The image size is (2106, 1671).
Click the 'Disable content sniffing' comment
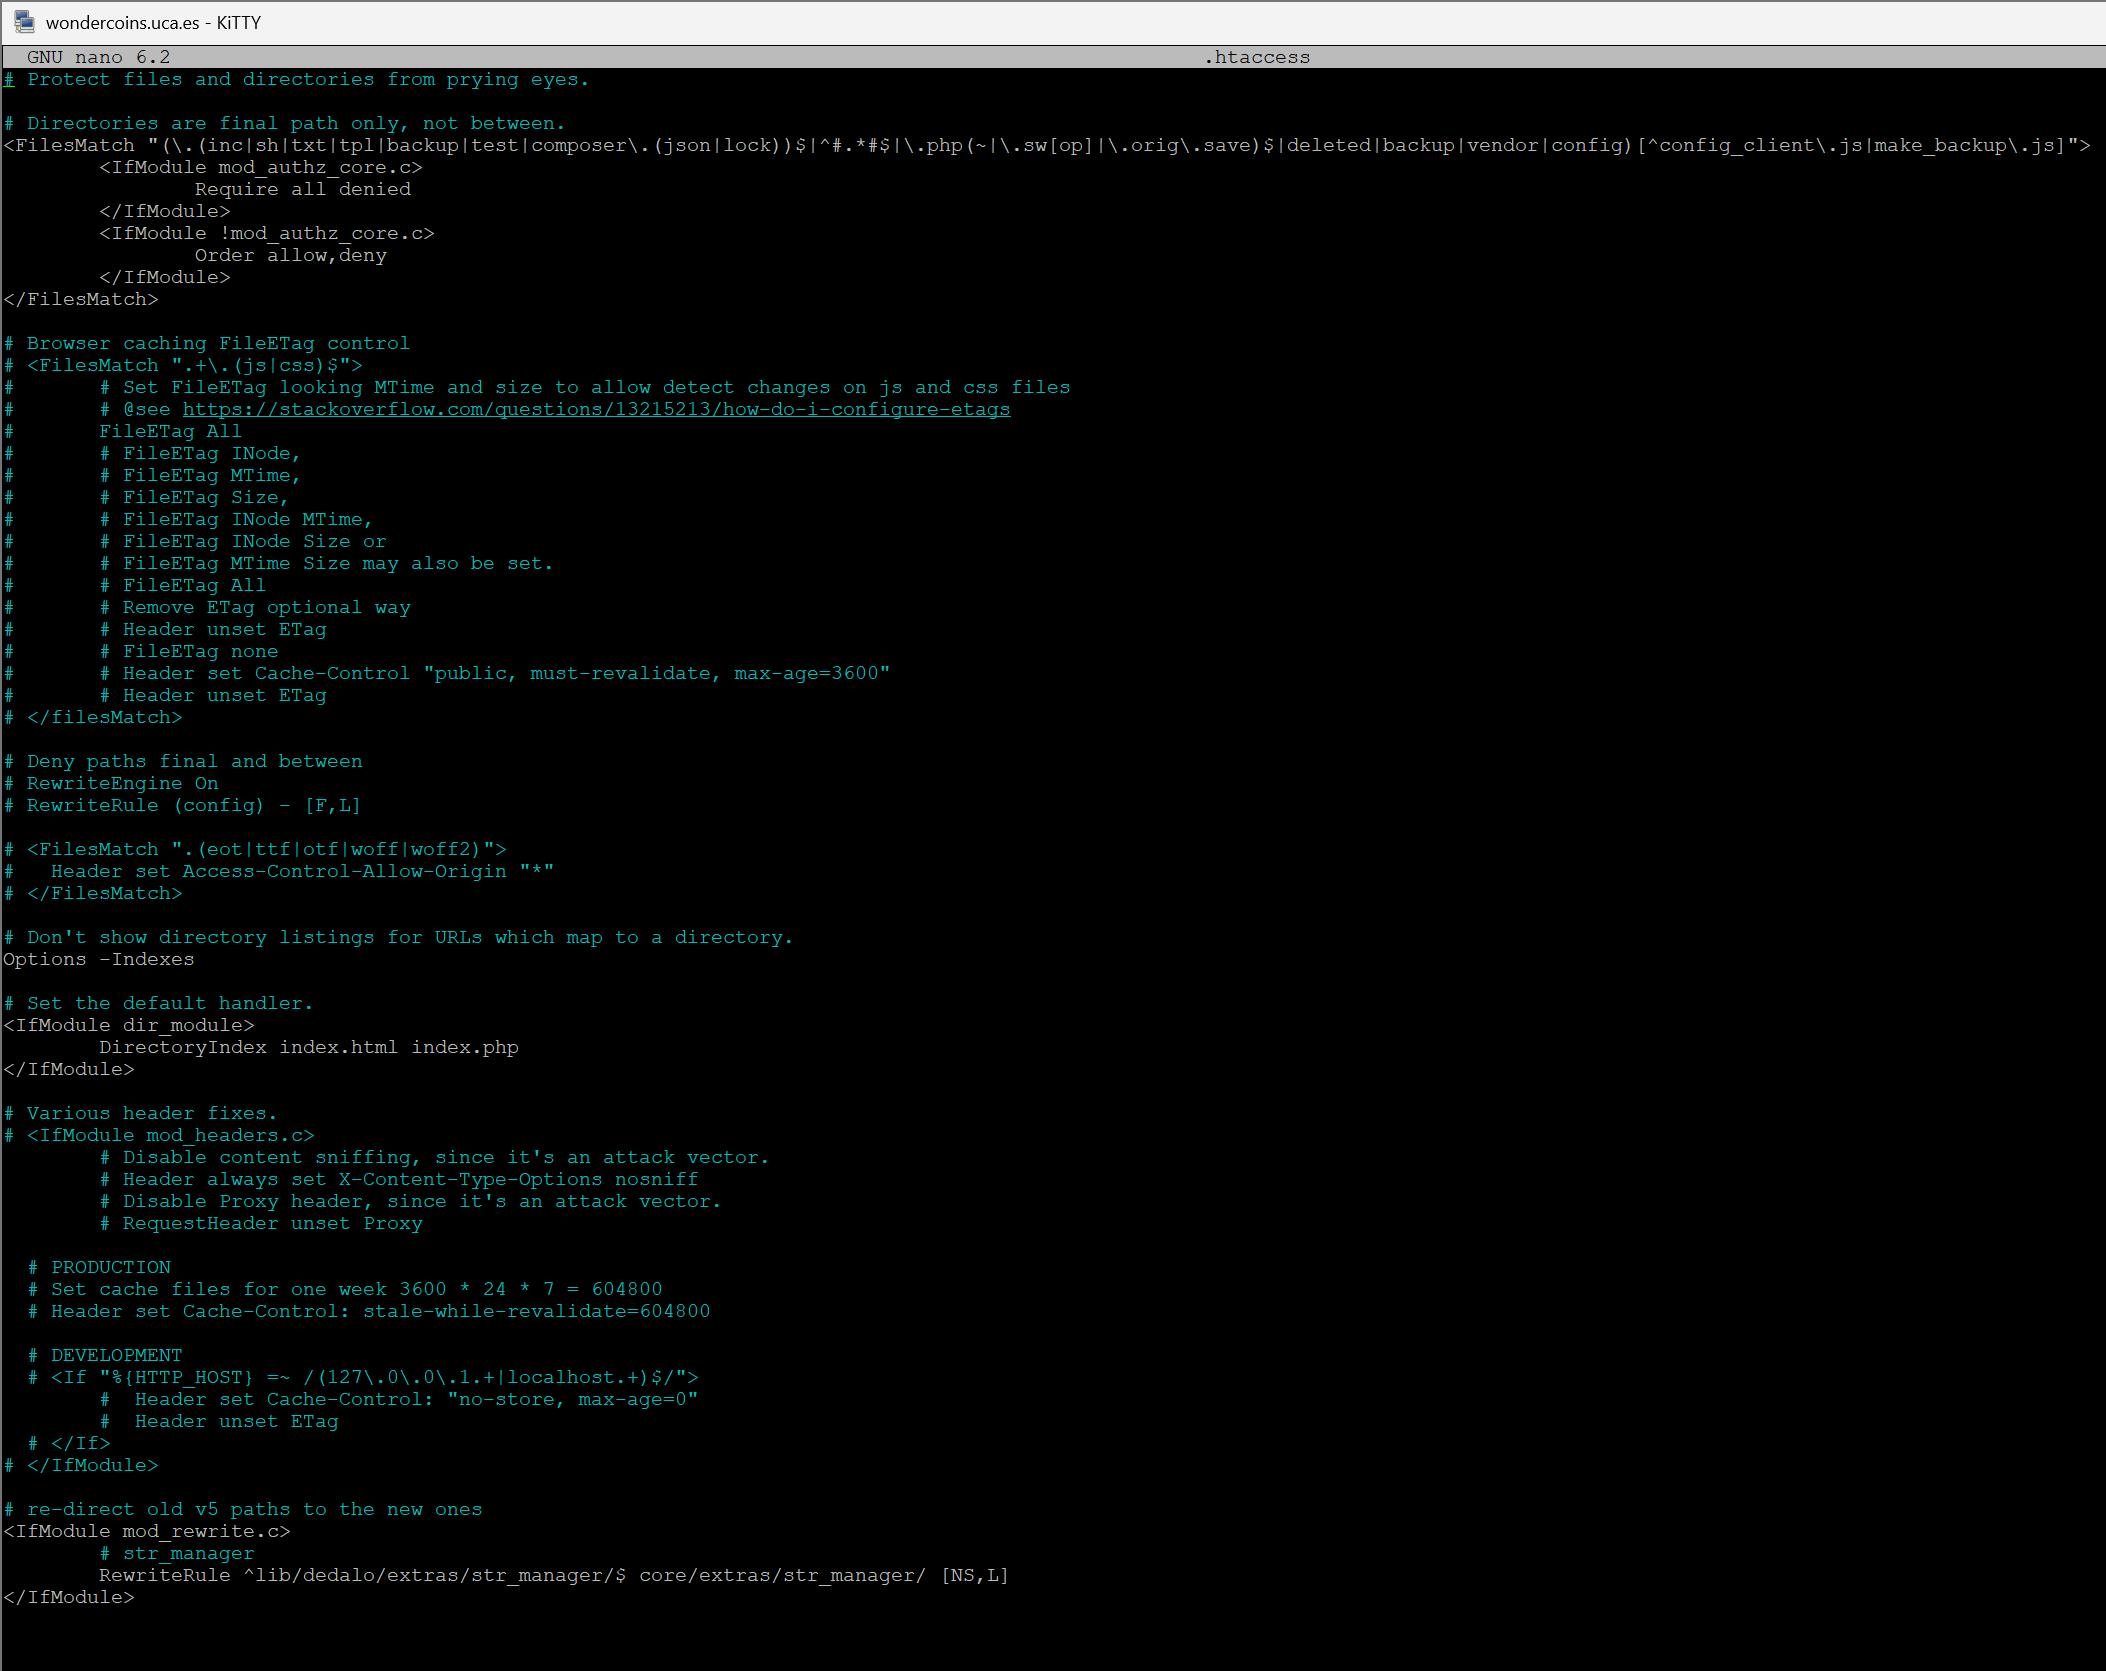[434, 1157]
